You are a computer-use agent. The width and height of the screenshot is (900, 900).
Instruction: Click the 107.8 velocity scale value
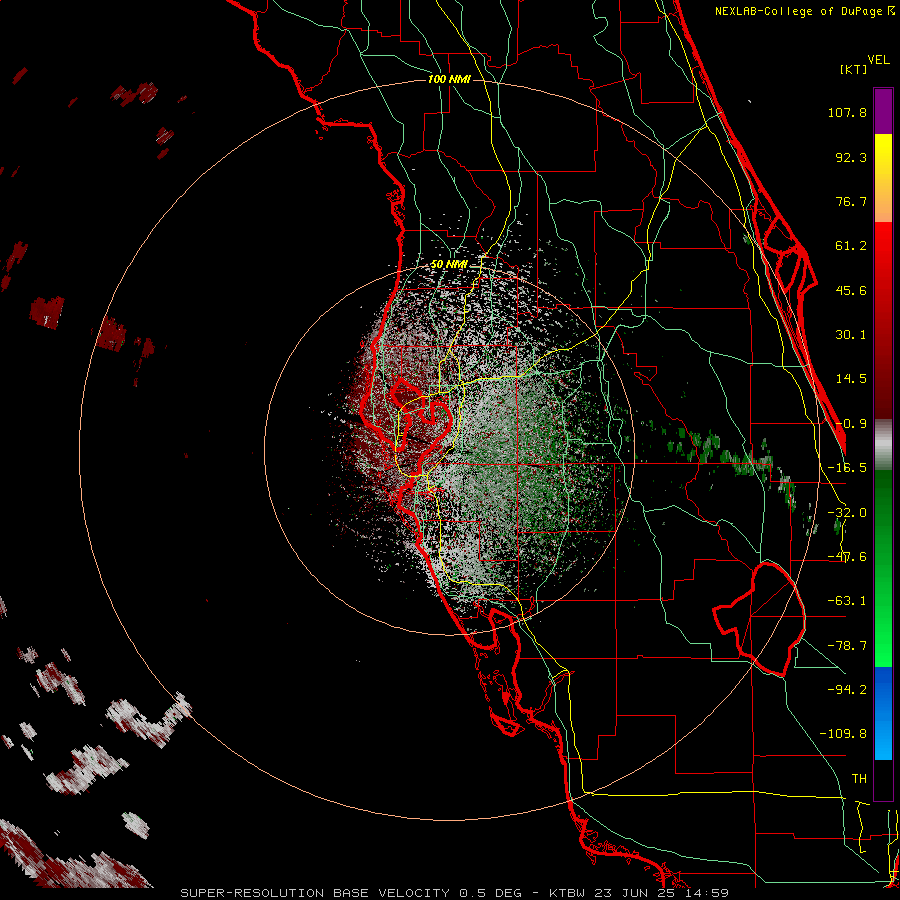coord(847,112)
